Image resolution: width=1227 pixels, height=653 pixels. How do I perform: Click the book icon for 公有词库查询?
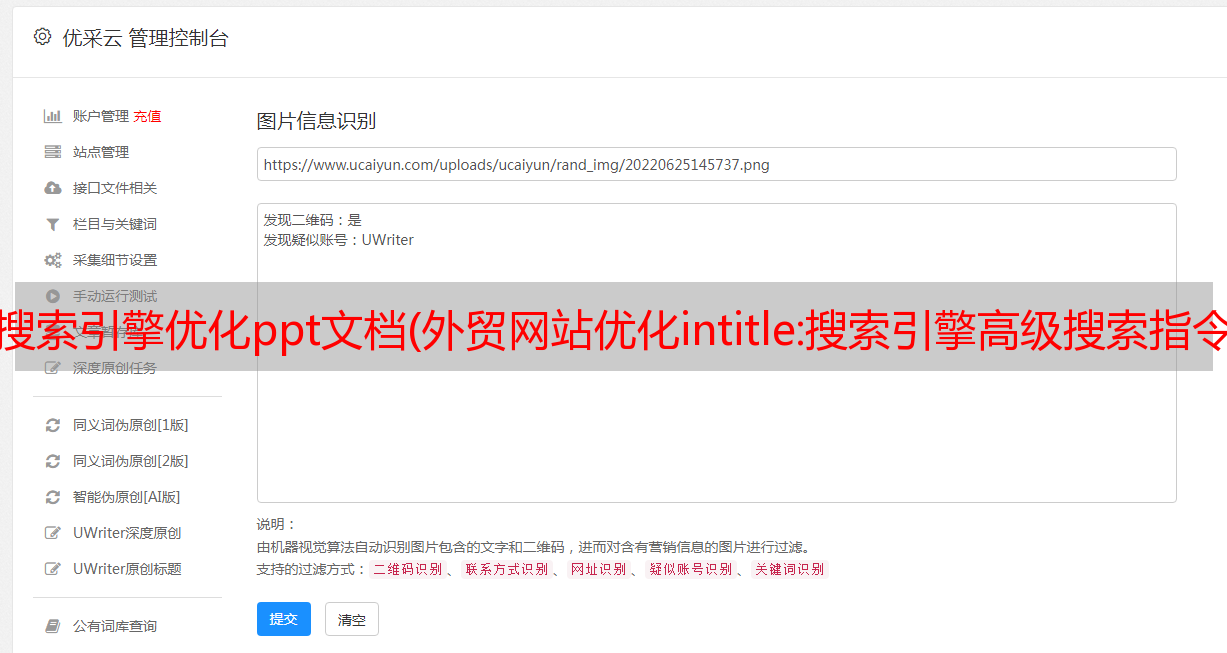point(53,626)
